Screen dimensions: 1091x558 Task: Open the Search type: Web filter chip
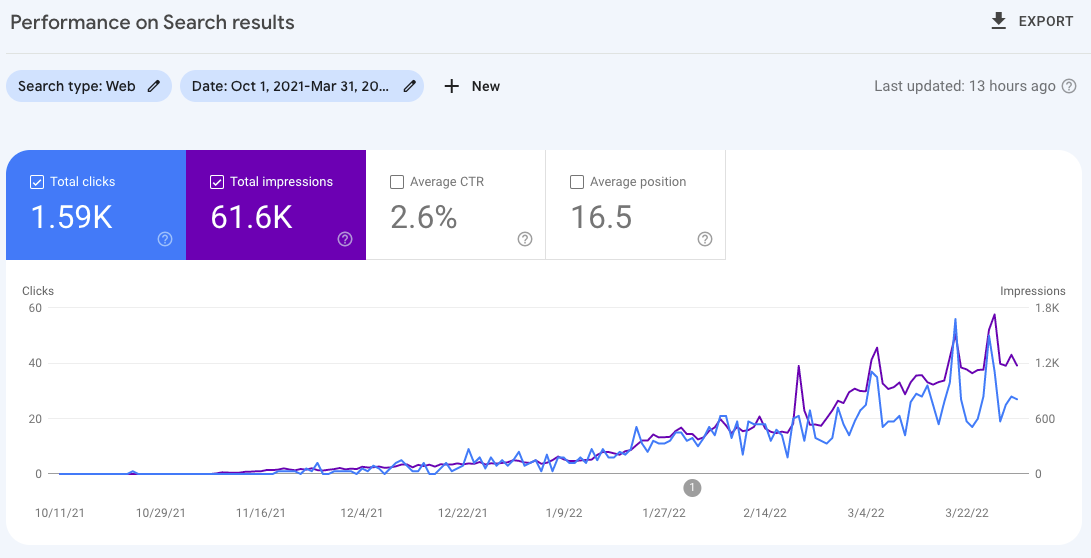click(x=89, y=86)
